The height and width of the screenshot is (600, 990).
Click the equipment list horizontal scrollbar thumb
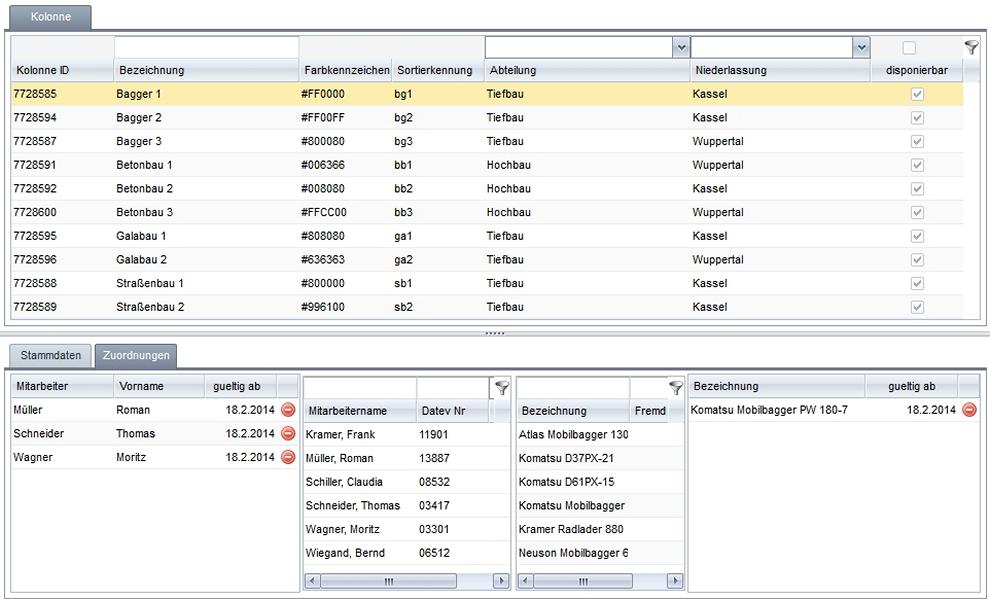pos(583,581)
